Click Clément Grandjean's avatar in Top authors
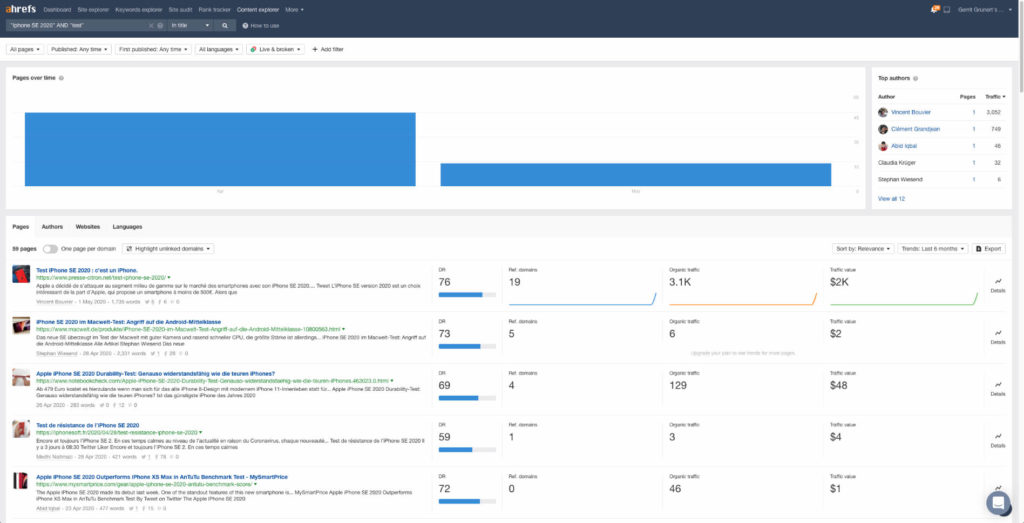The width and height of the screenshot is (1024, 523). 883,129
